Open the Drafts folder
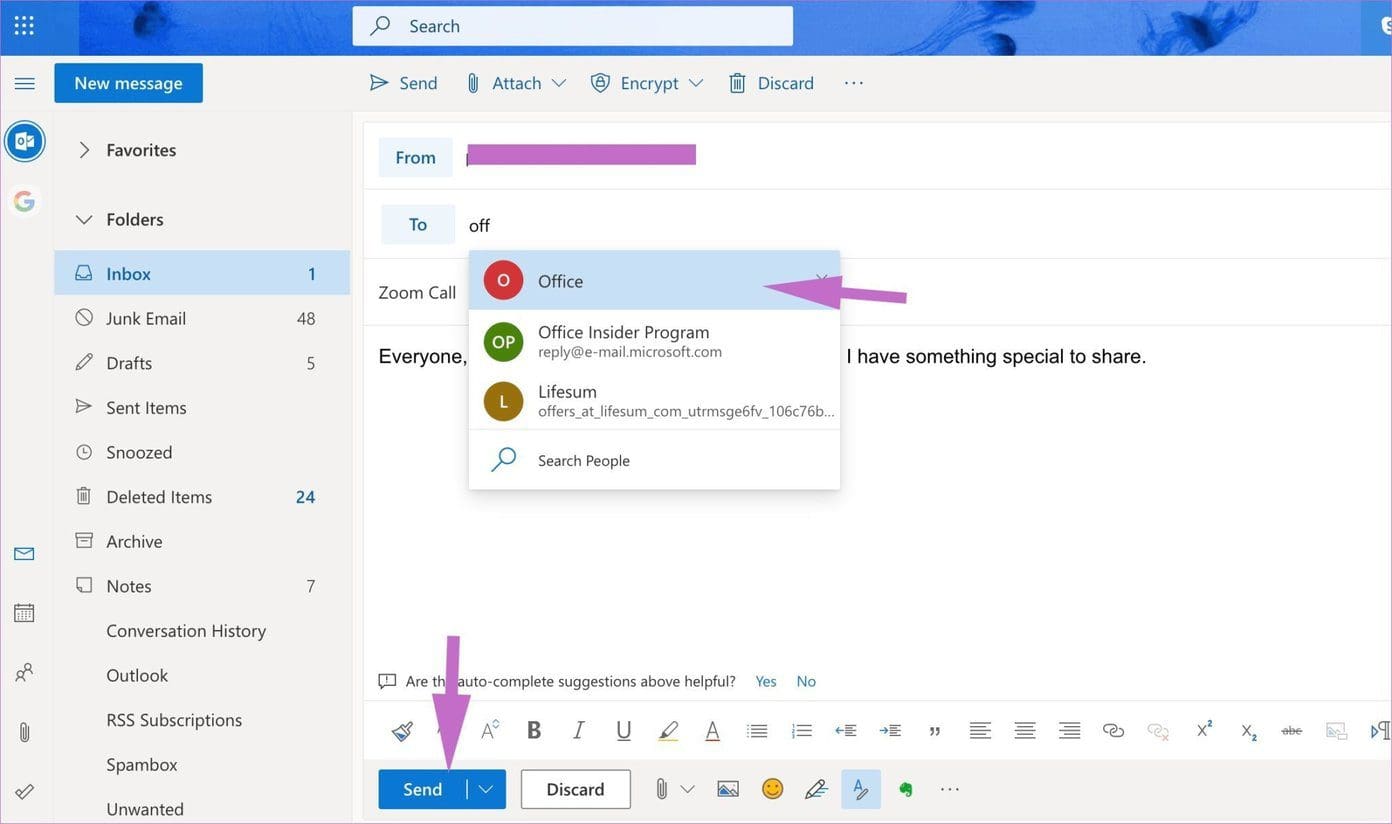1392x824 pixels. point(202,363)
